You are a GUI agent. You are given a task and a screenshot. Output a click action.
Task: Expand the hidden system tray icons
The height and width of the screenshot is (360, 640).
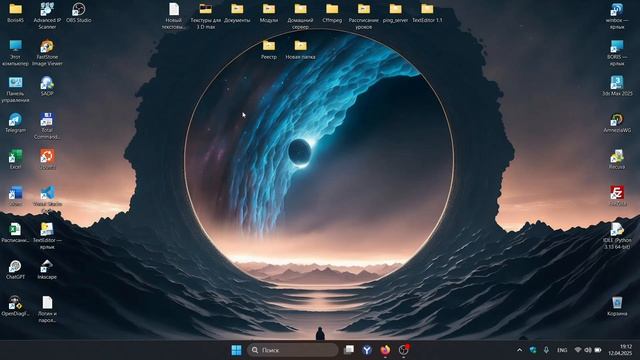point(519,350)
